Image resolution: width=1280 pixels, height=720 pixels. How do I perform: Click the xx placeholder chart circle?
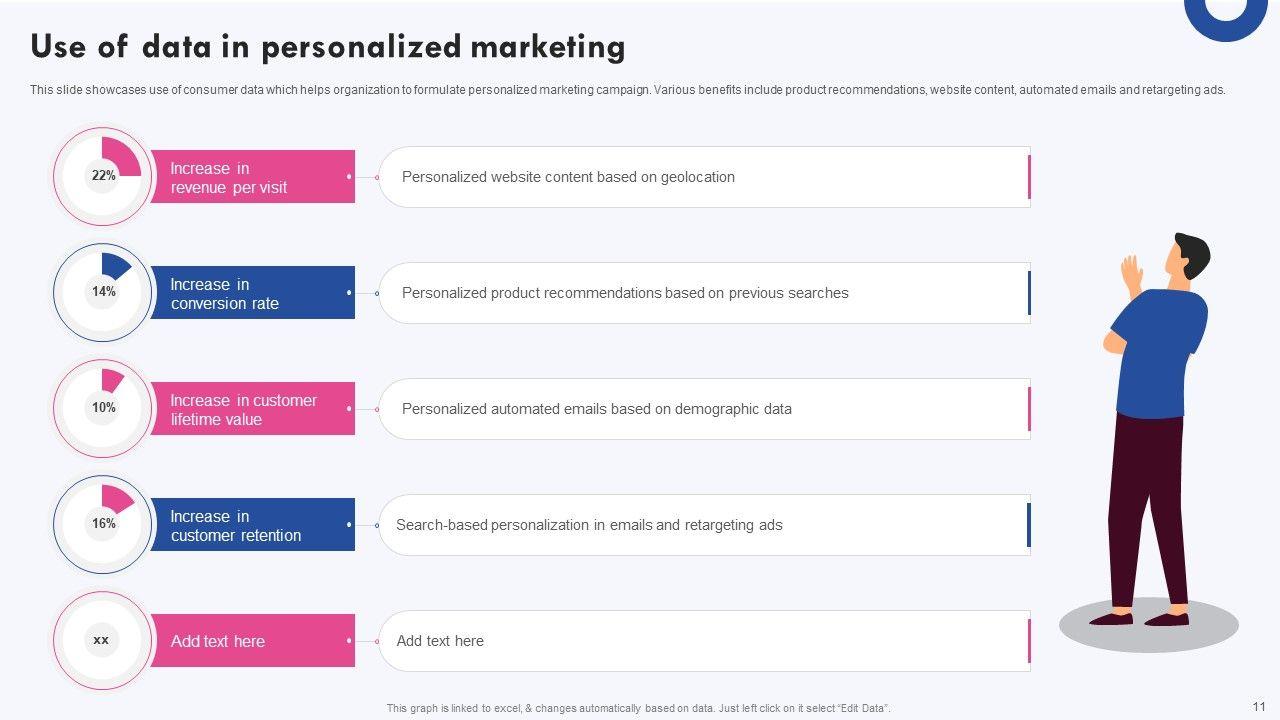point(102,640)
